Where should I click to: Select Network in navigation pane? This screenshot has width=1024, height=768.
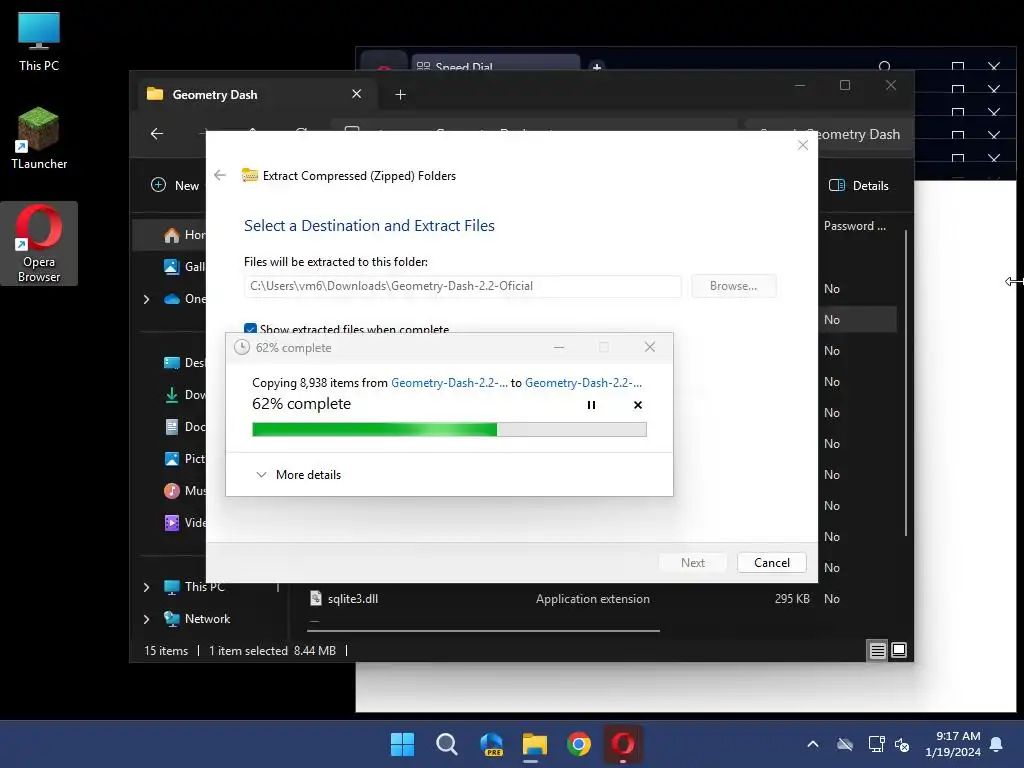click(197, 618)
